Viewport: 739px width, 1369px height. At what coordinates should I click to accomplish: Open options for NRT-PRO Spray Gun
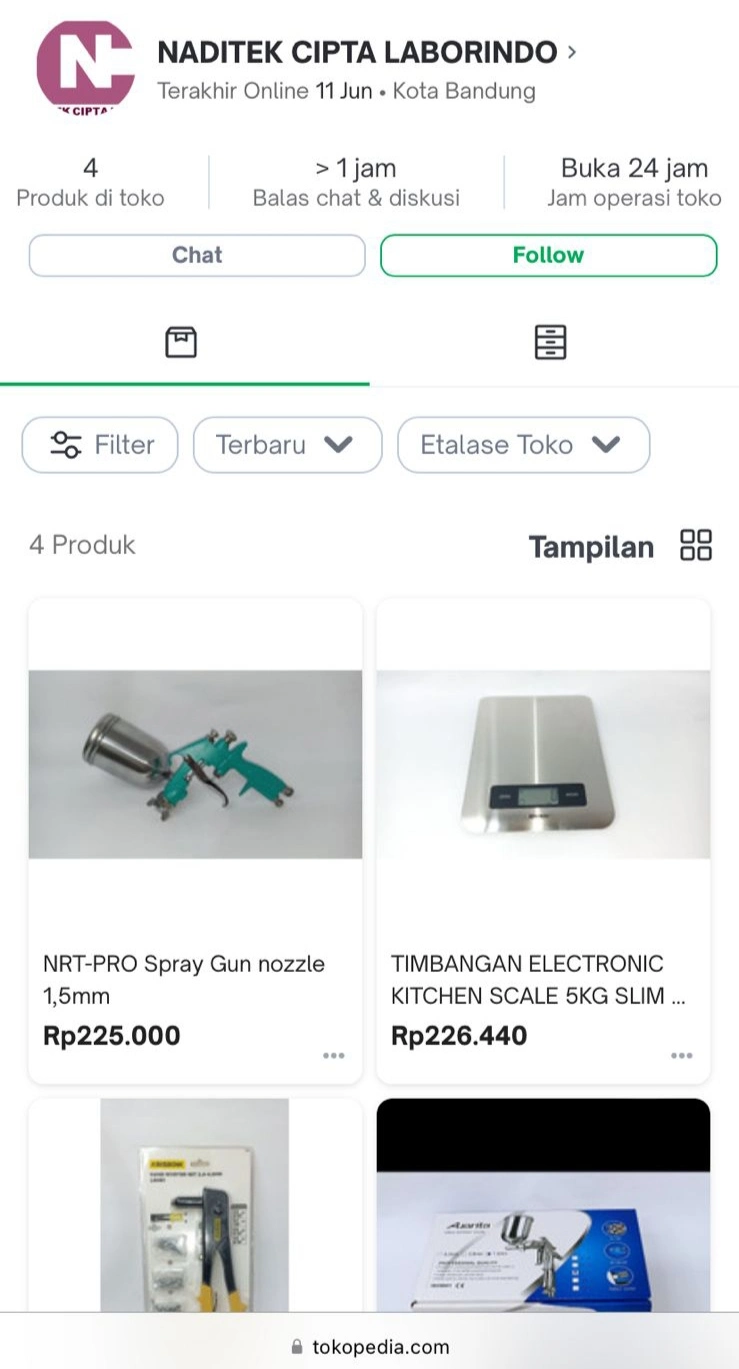pos(333,1056)
